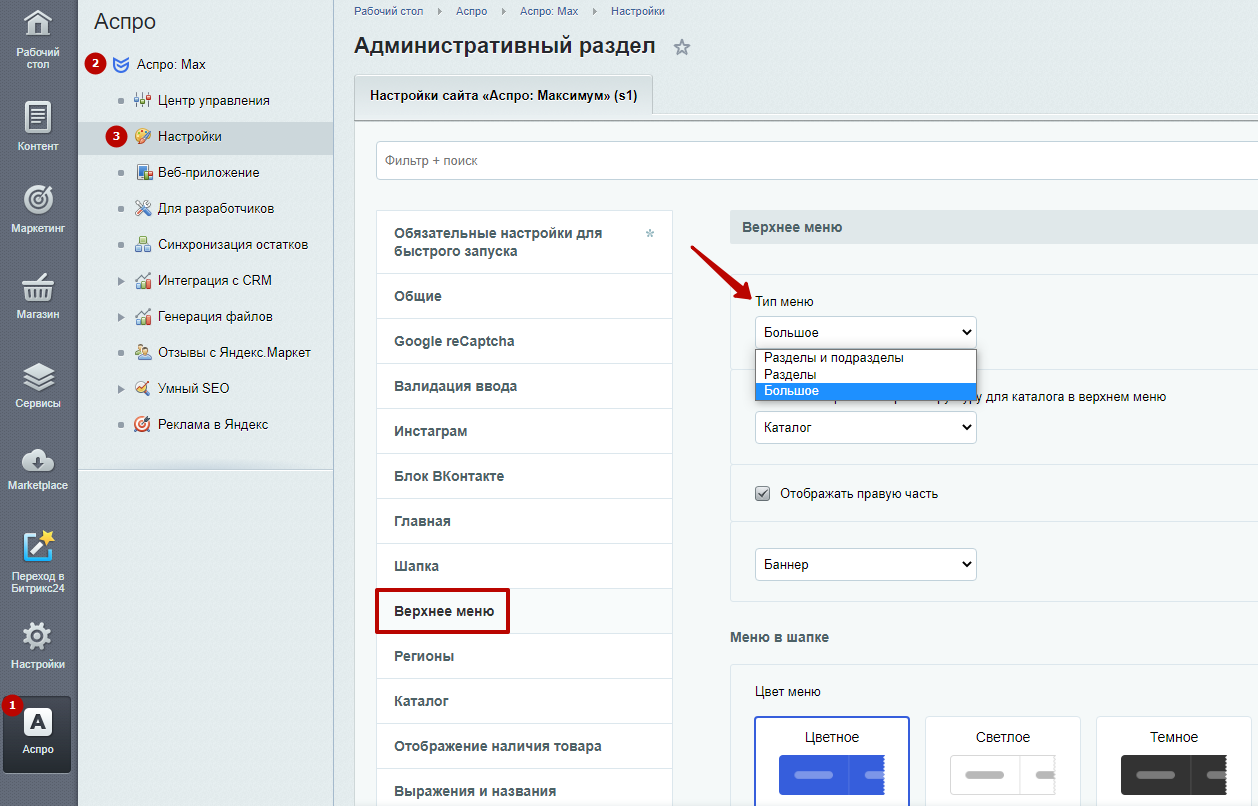Open Рабочий стол in the left sidebar
The height and width of the screenshot is (806, 1258).
click(38, 40)
